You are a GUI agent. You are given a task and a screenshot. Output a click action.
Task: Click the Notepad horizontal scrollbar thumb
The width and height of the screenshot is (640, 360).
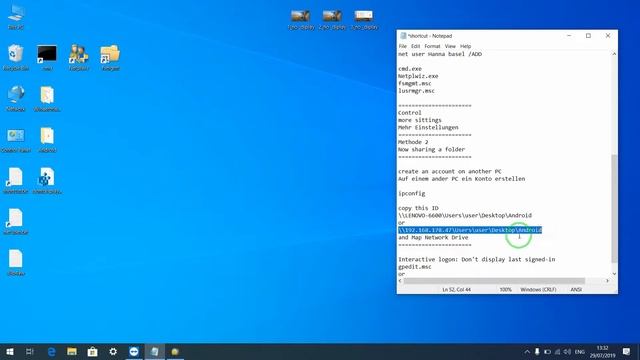pyautogui.click(x=494, y=281)
